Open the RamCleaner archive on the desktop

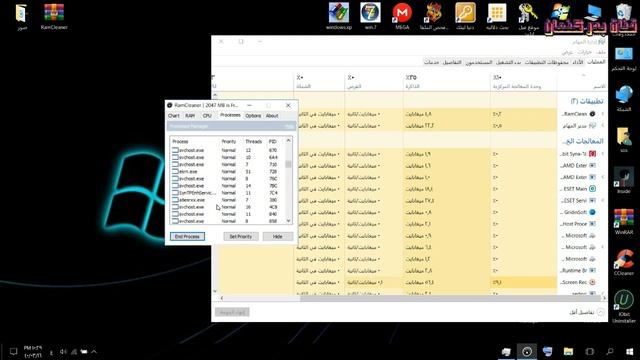[x=54, y=16]
